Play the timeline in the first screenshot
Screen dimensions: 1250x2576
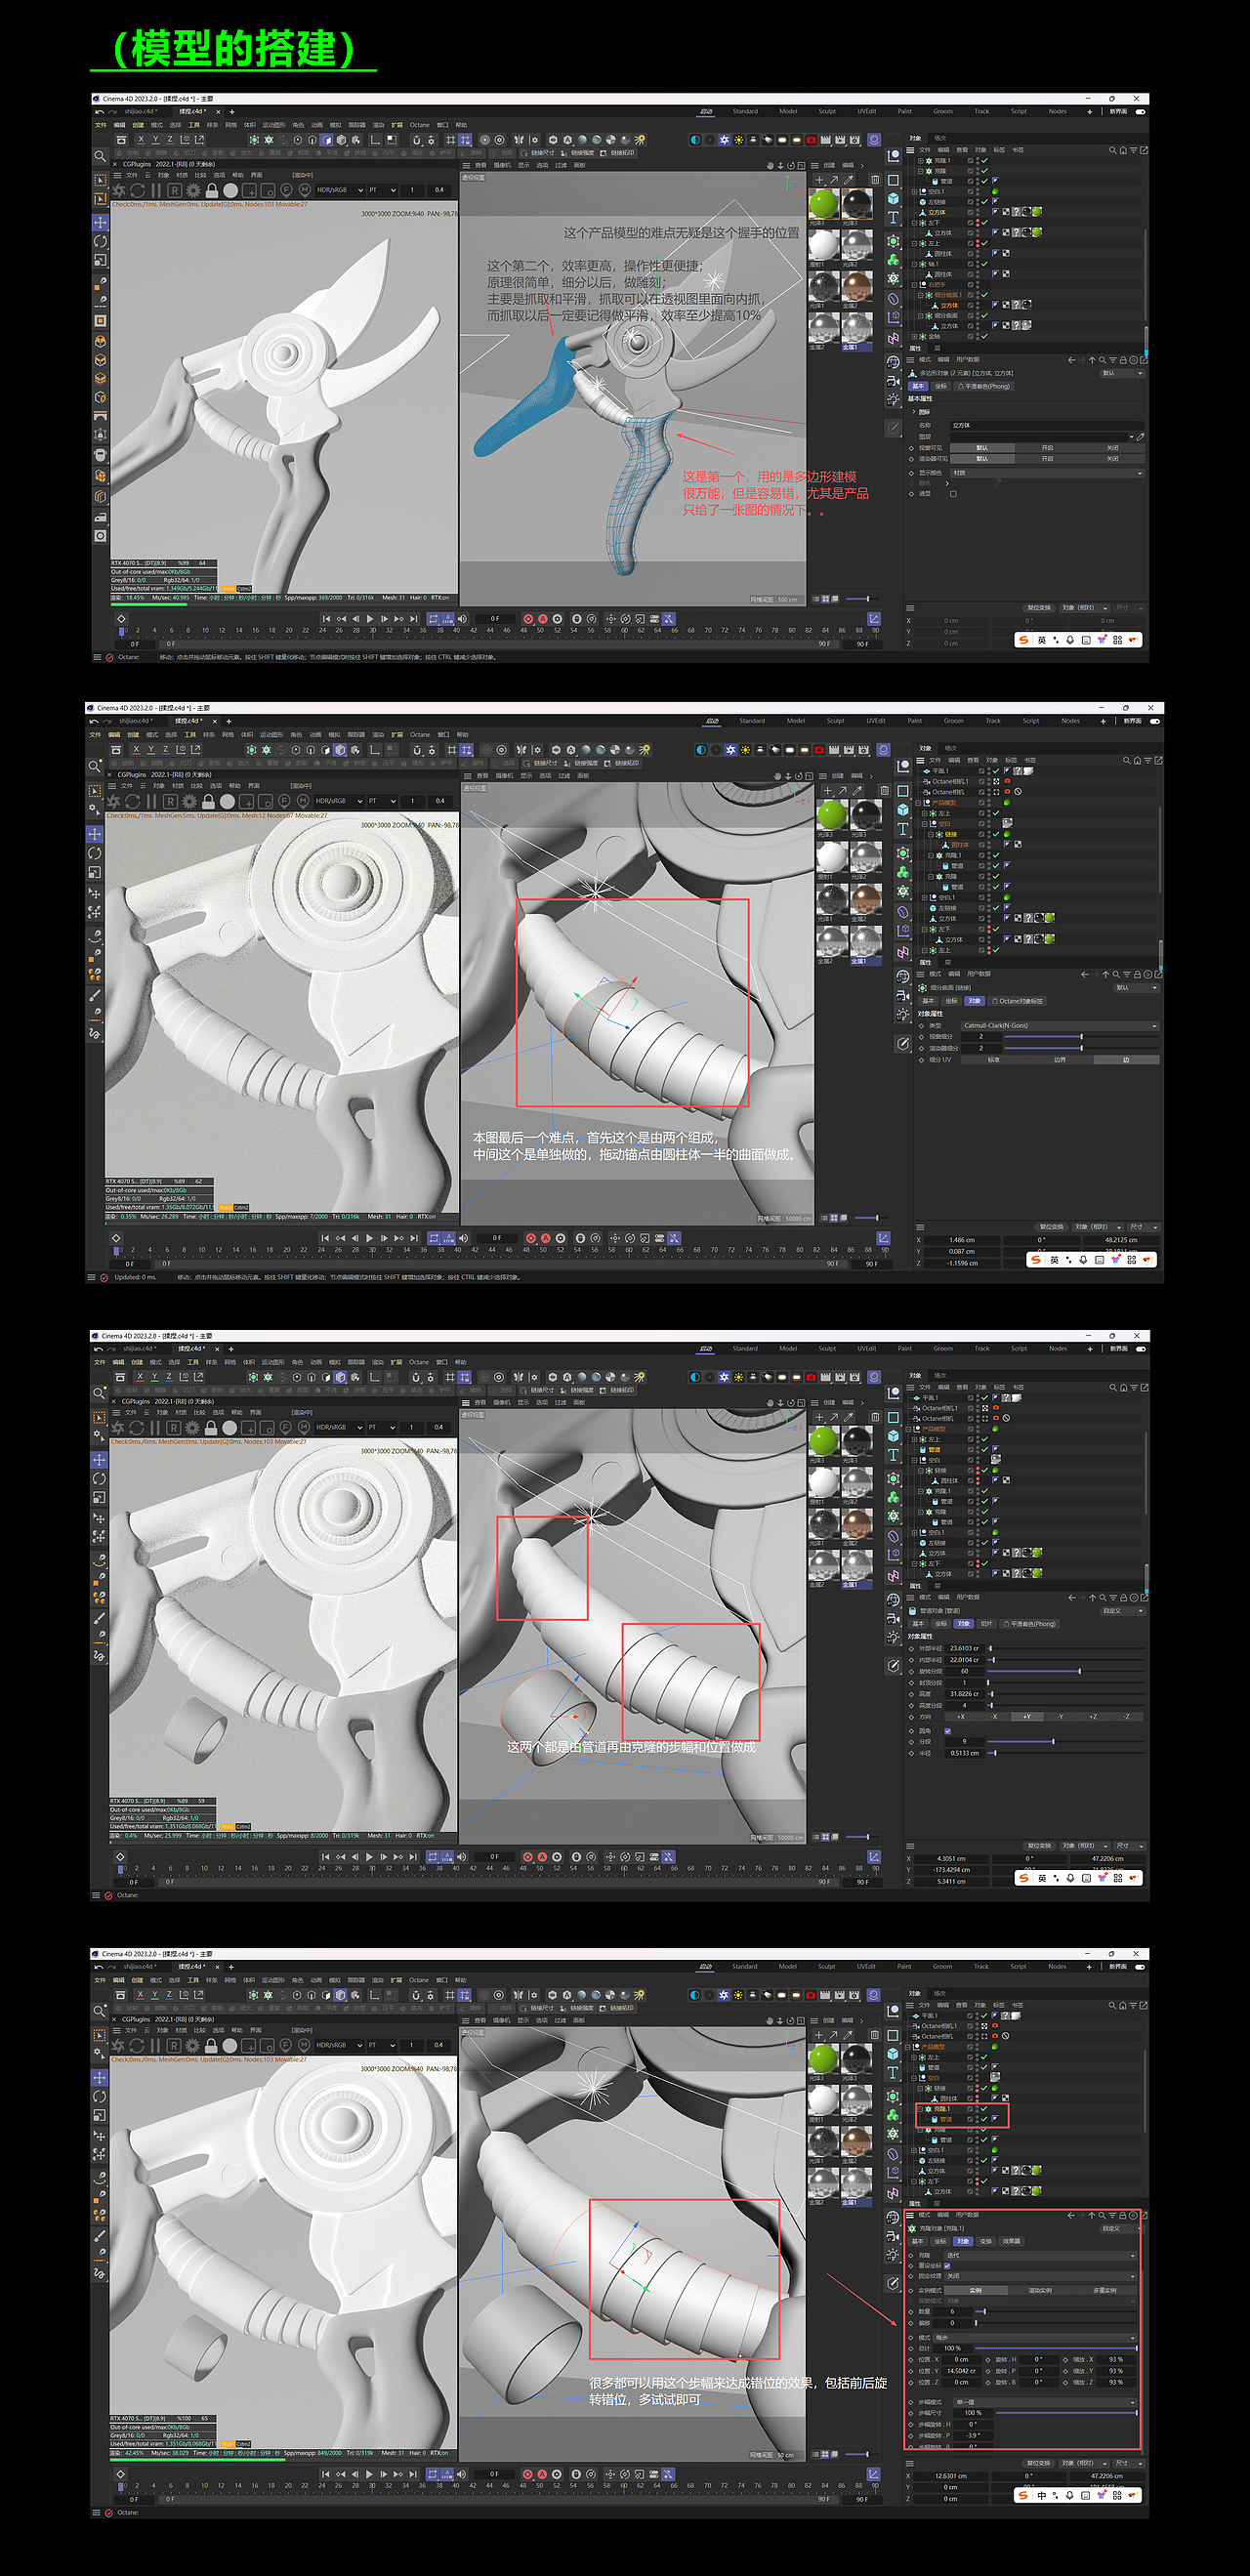coord(370,620)
